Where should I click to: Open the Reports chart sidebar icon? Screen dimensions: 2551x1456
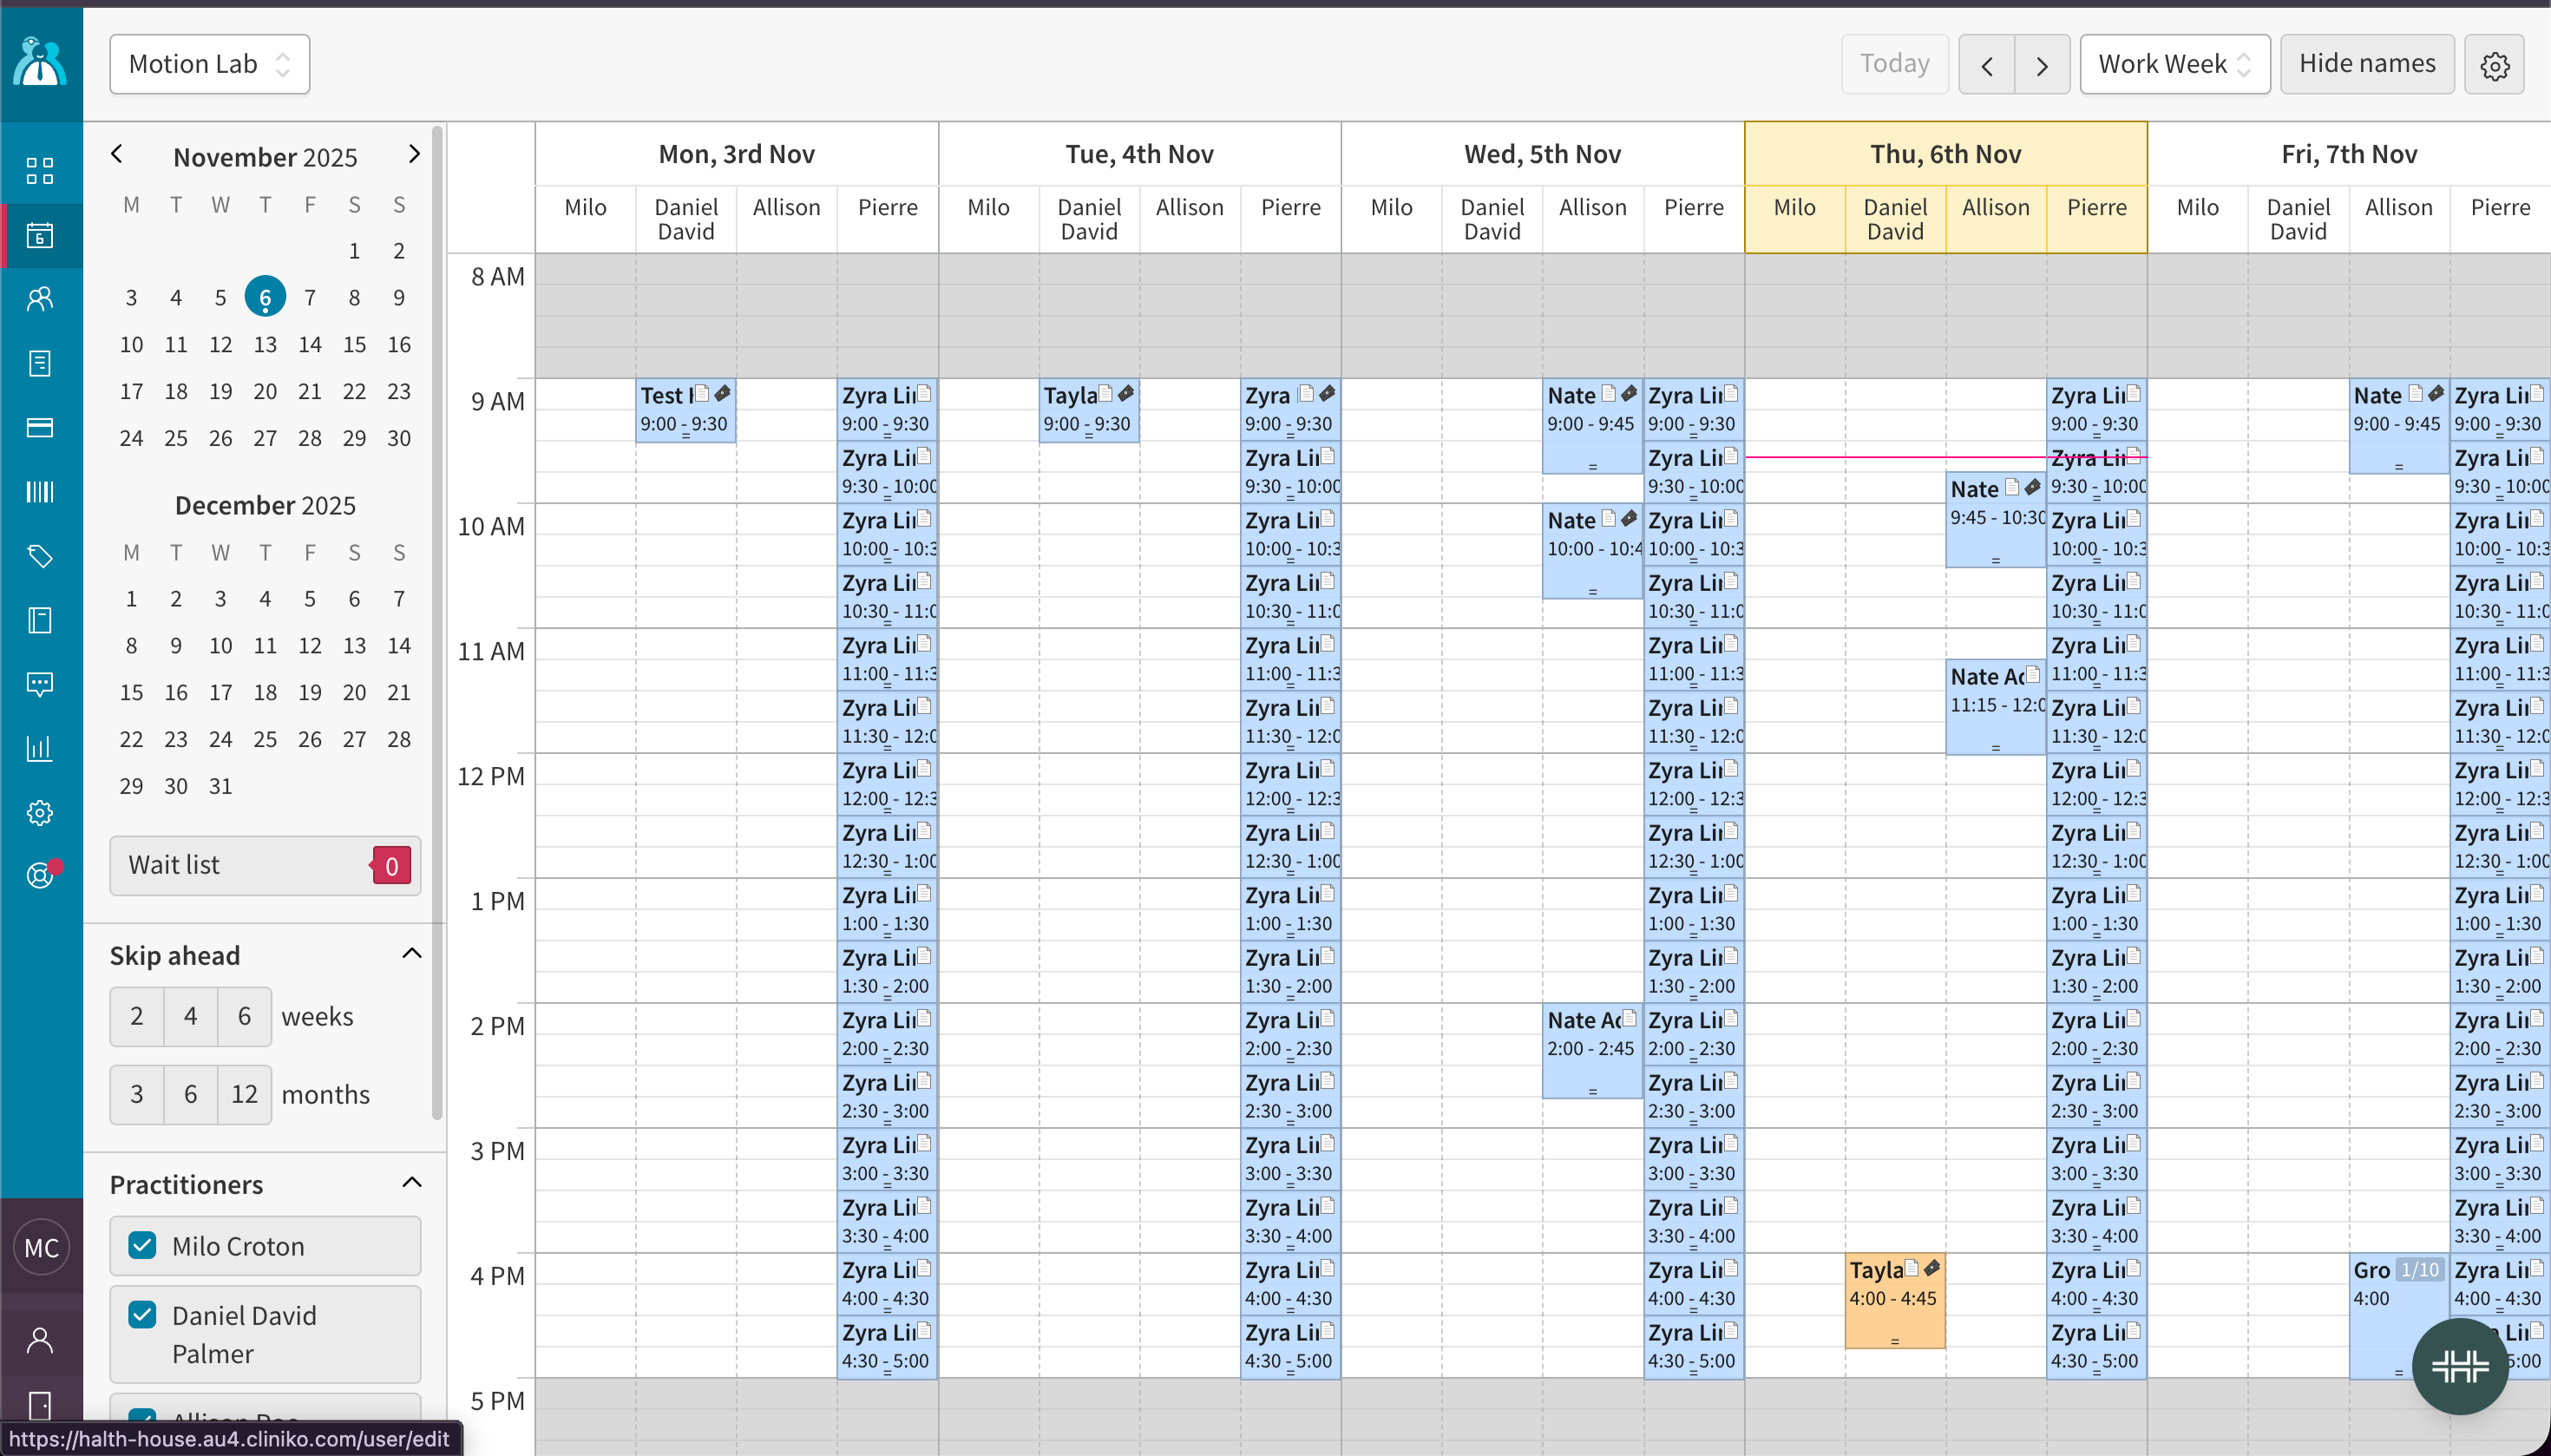40,748
